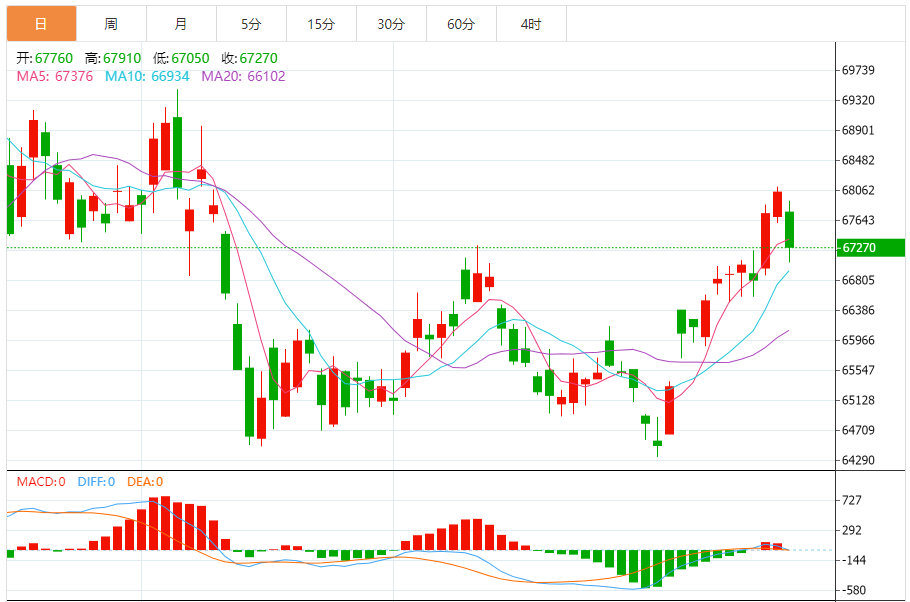Click the 低:67050 low price value
Viewport: 910px width, 602px height.
(181, 58)
